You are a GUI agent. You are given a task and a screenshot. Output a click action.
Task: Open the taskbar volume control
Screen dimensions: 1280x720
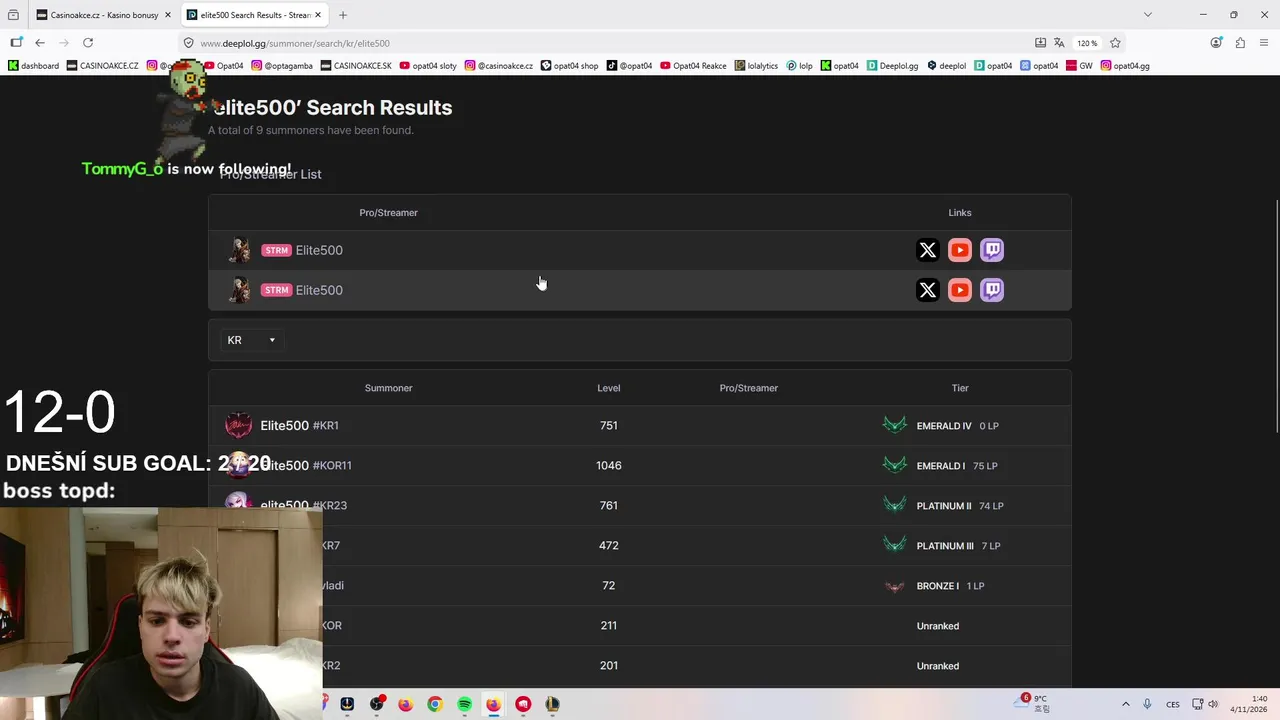coord(1213,704)
